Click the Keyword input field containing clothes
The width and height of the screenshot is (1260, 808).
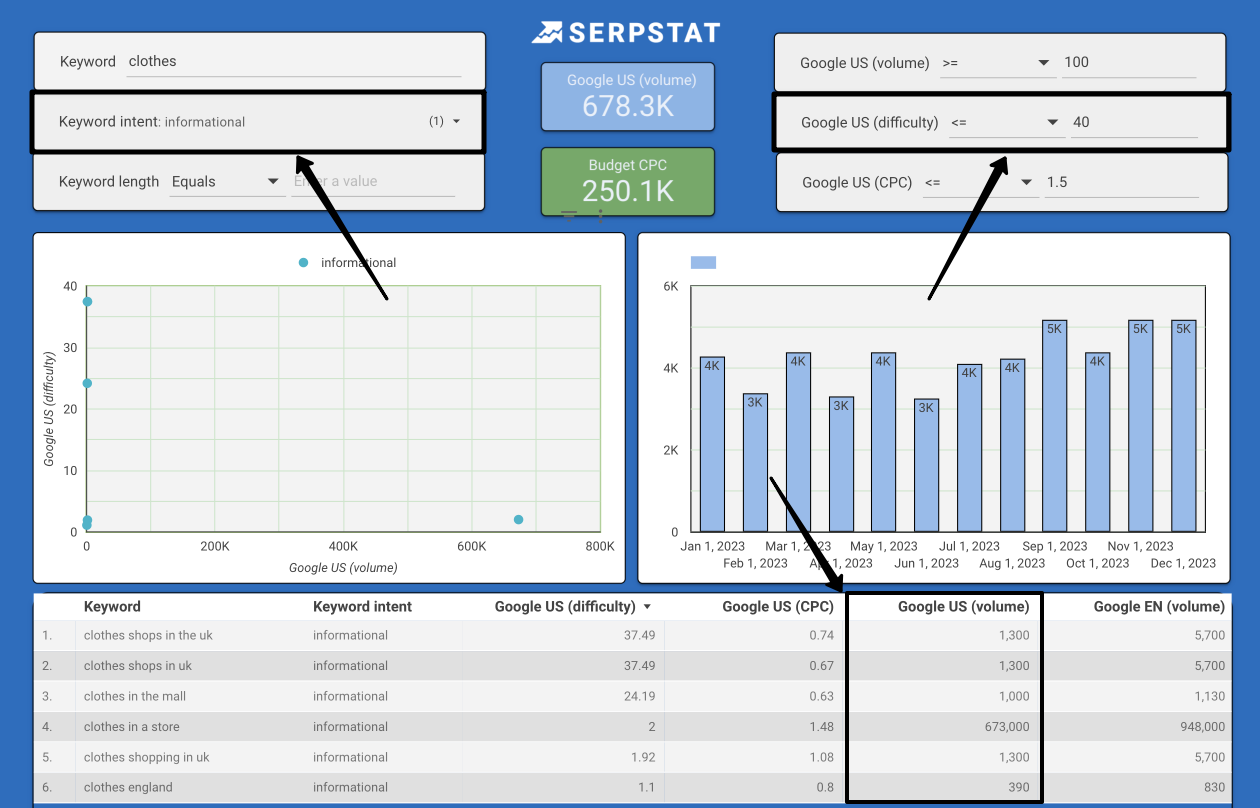[x=294, y=62]
